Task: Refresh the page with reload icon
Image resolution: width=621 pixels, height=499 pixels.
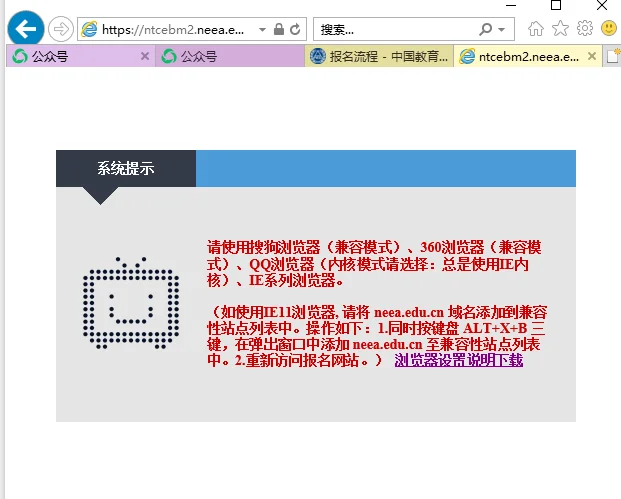Action: [295, 29]
